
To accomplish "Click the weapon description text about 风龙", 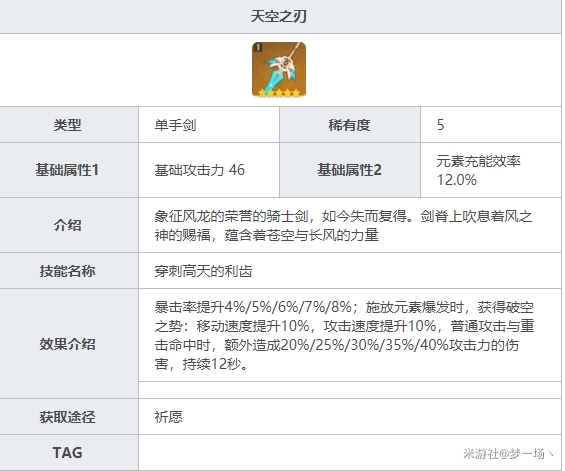I will [343, 226].
